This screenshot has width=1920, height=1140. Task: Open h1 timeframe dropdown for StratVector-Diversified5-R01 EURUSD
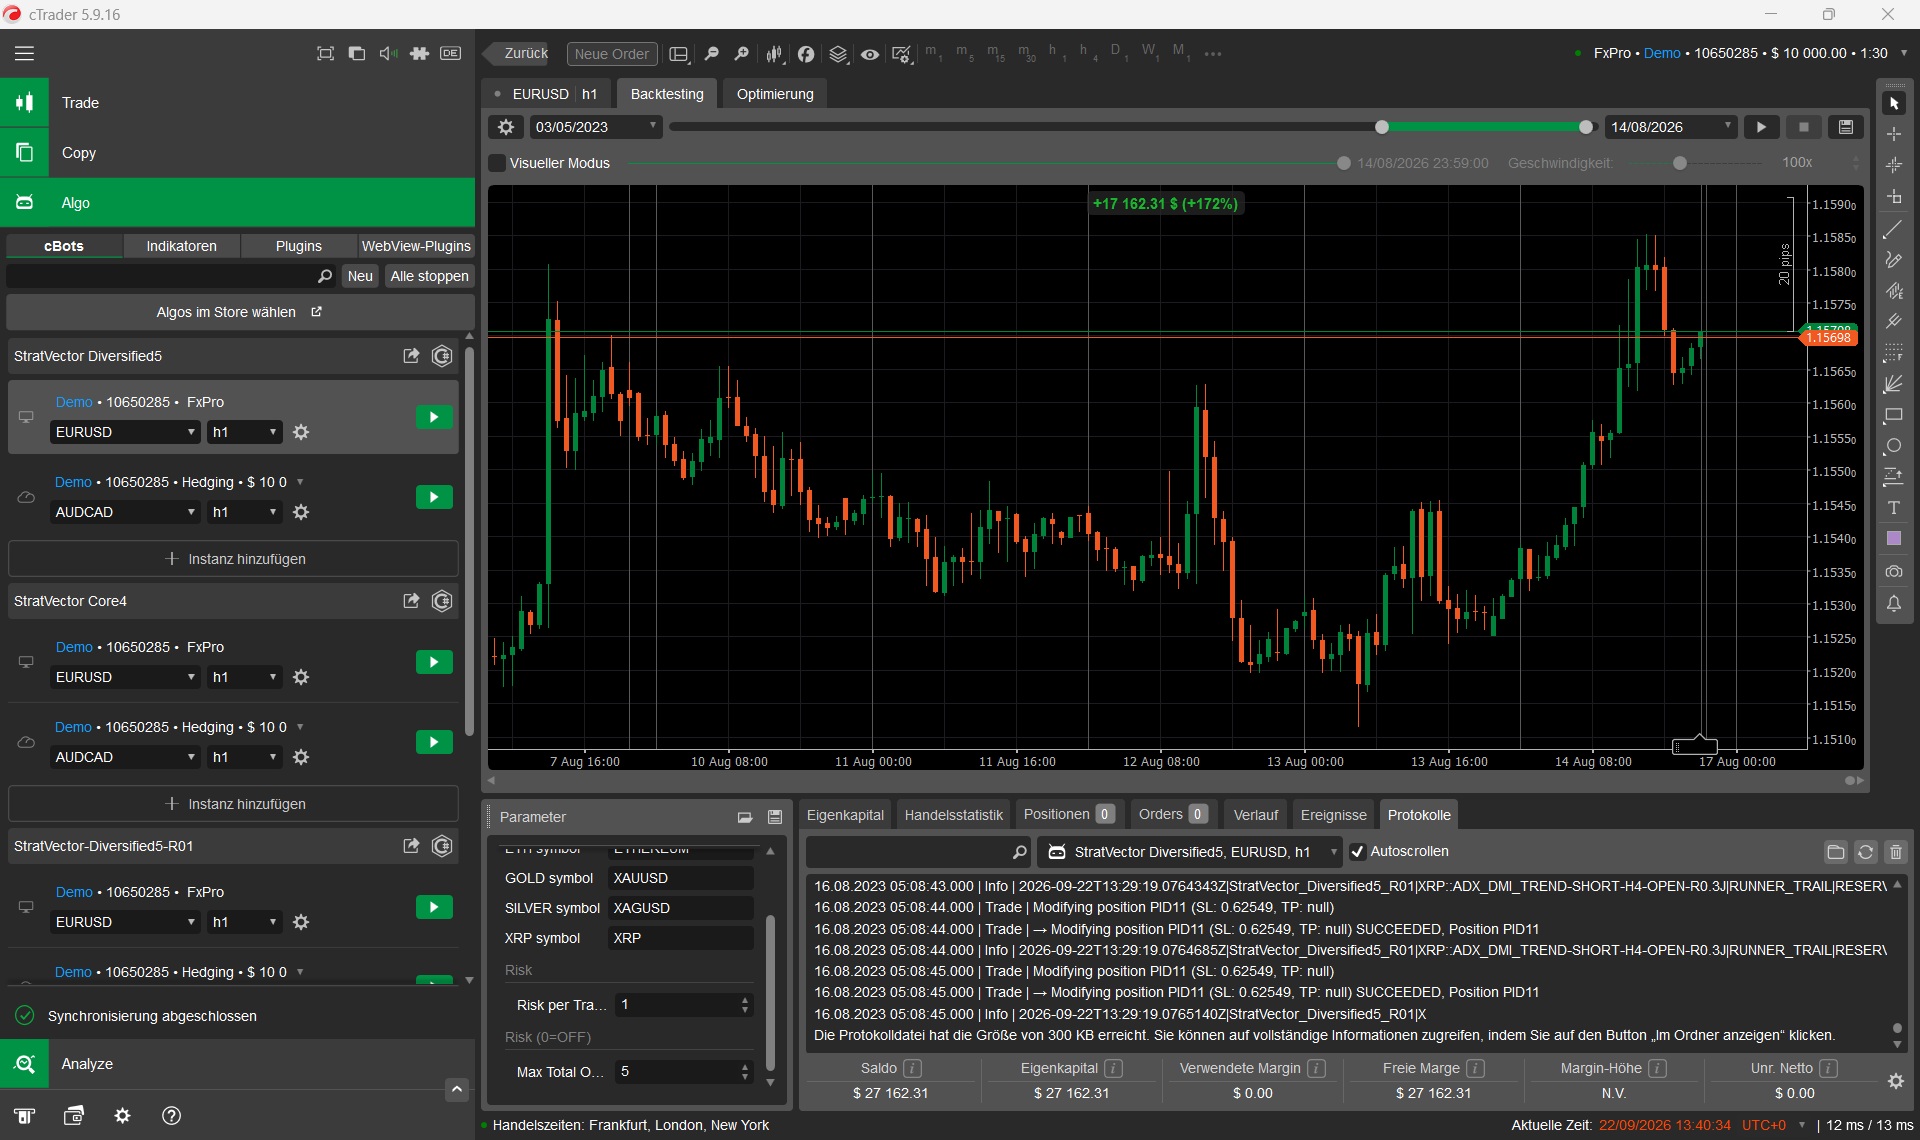[x=245, y=922]
